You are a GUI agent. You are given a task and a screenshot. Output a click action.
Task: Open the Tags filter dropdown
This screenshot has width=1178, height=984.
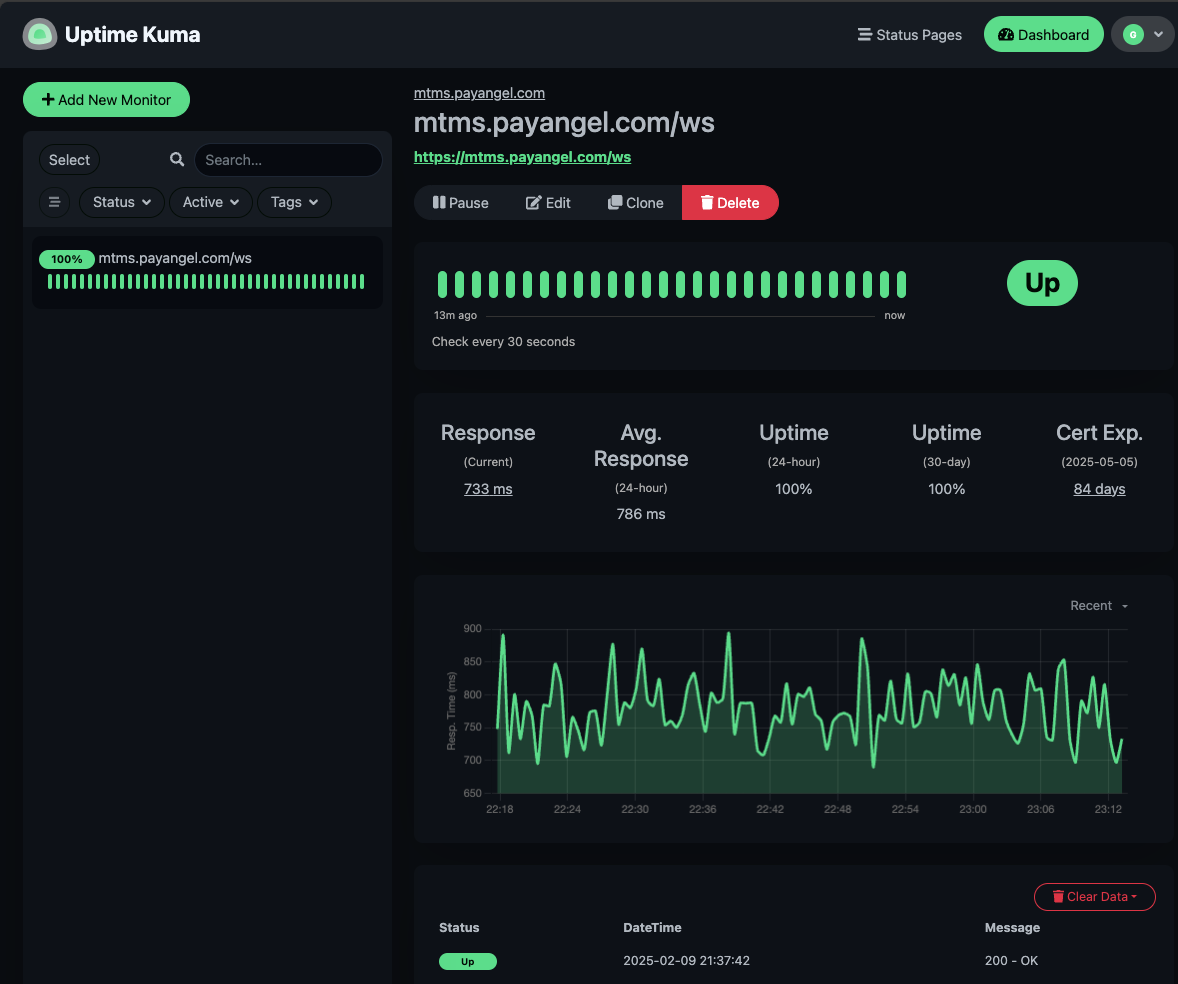[x=294, y=202]
